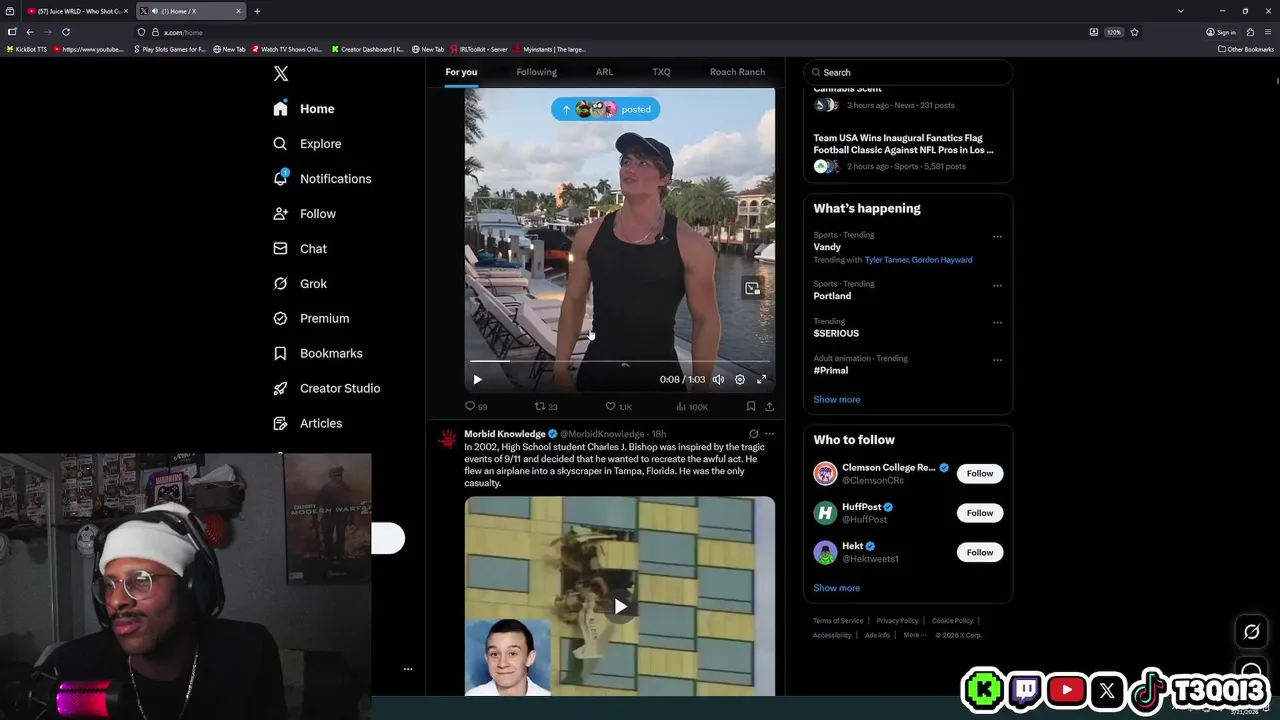Open Morbid Knowledge profile name
This screenshot has width=1280, height=720.
pos(505,434)
